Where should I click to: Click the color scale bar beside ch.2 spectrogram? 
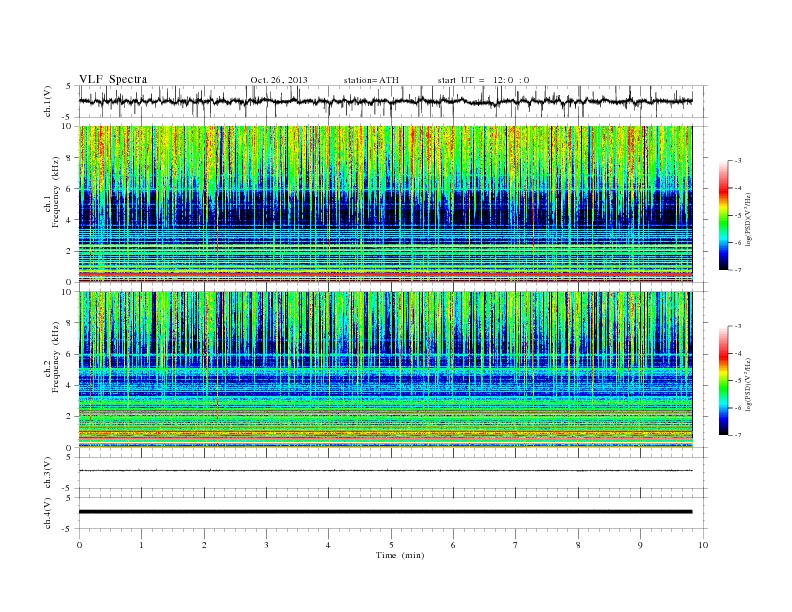(723, 381)
